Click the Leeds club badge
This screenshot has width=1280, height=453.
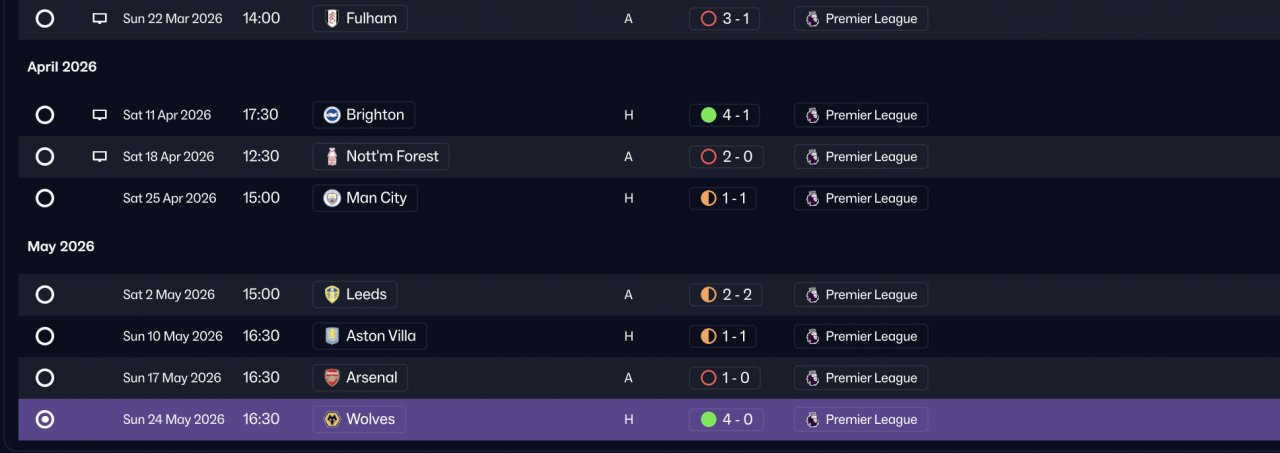[x=332, y=294]
